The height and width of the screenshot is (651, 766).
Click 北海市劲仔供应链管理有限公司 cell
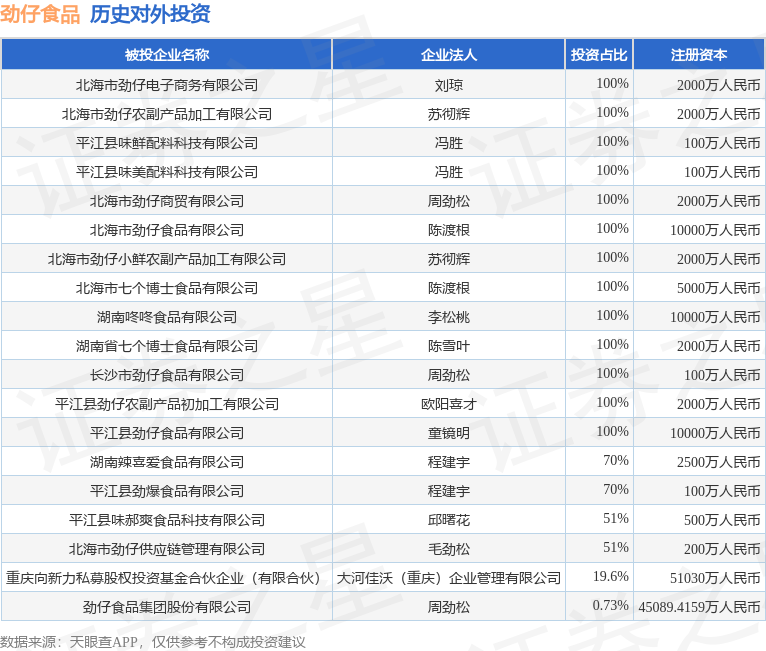[x=167, y=549]
